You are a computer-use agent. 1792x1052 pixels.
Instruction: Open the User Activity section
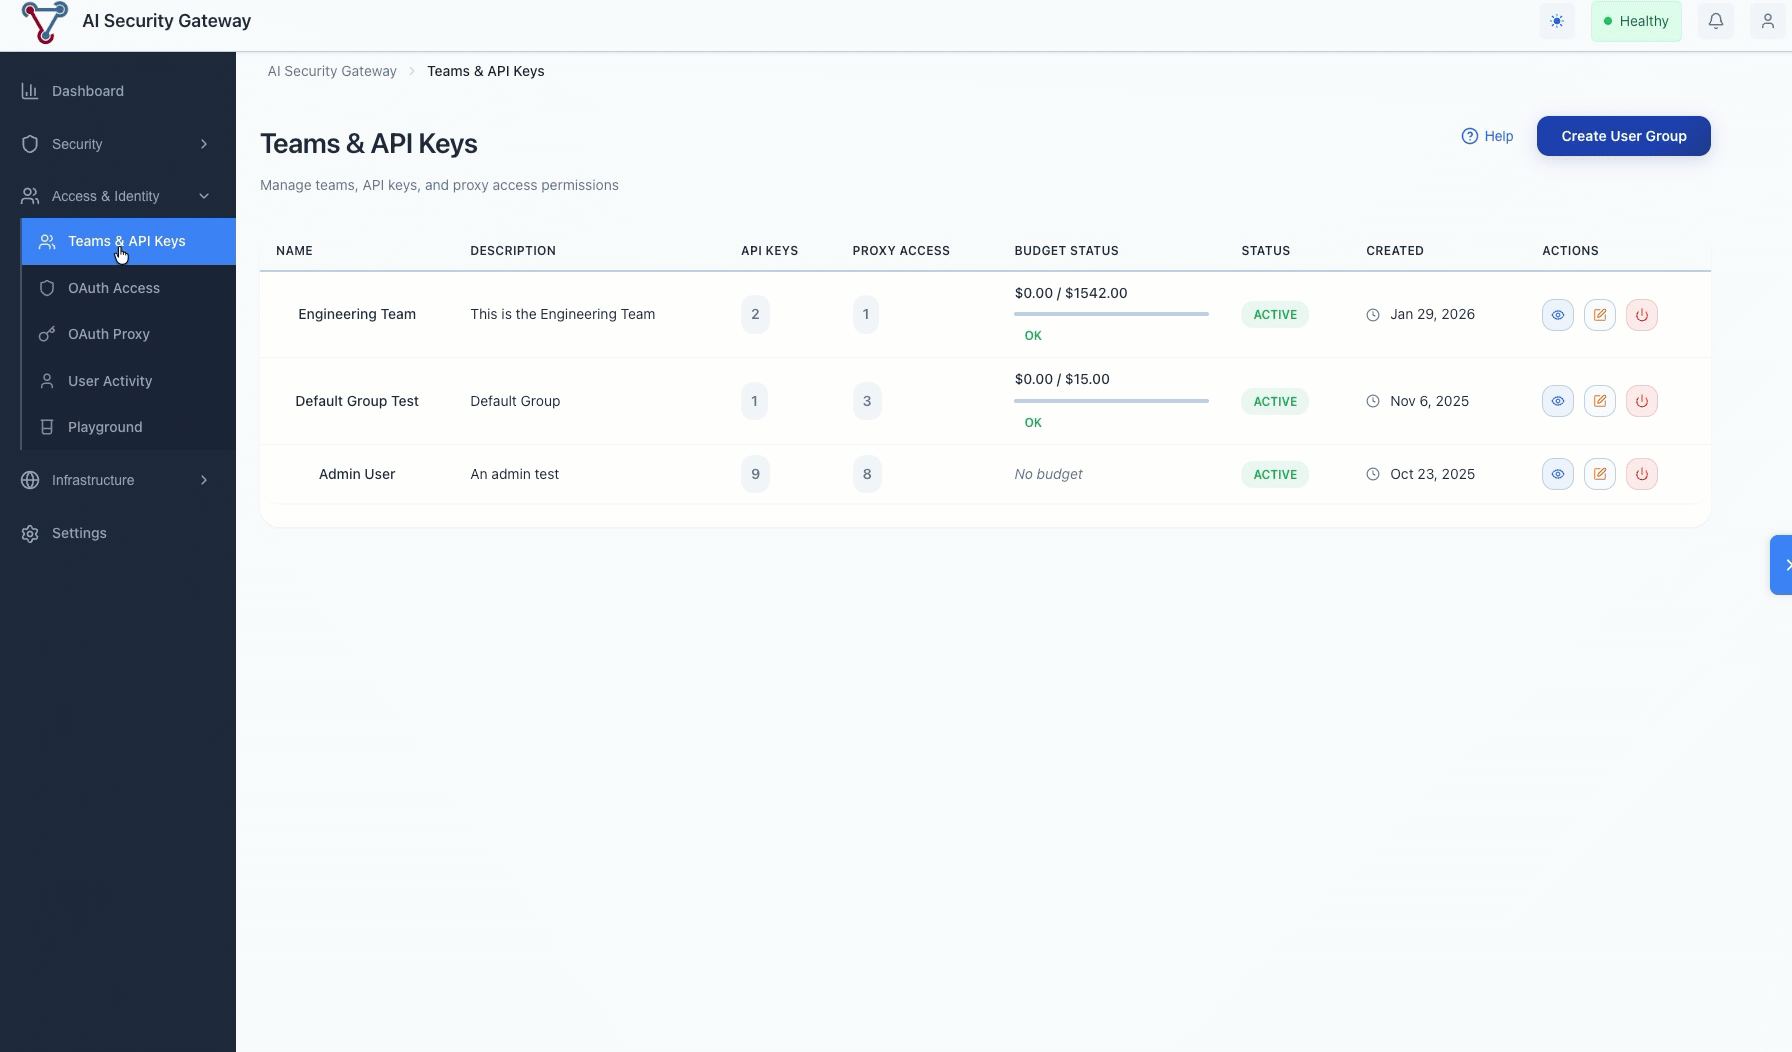109,381
